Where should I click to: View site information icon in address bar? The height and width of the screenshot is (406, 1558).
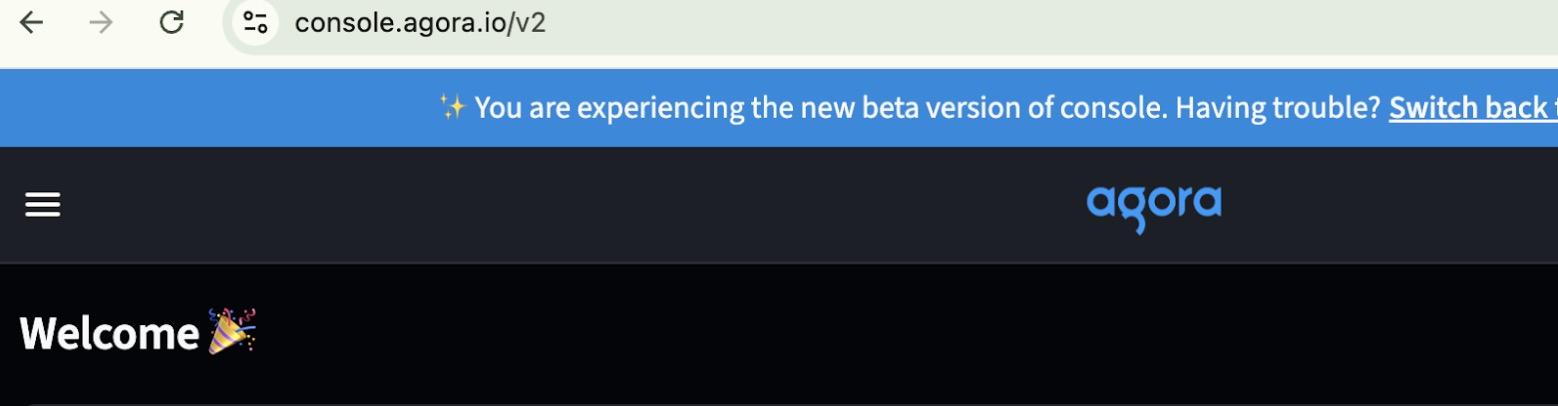(255, 23)
